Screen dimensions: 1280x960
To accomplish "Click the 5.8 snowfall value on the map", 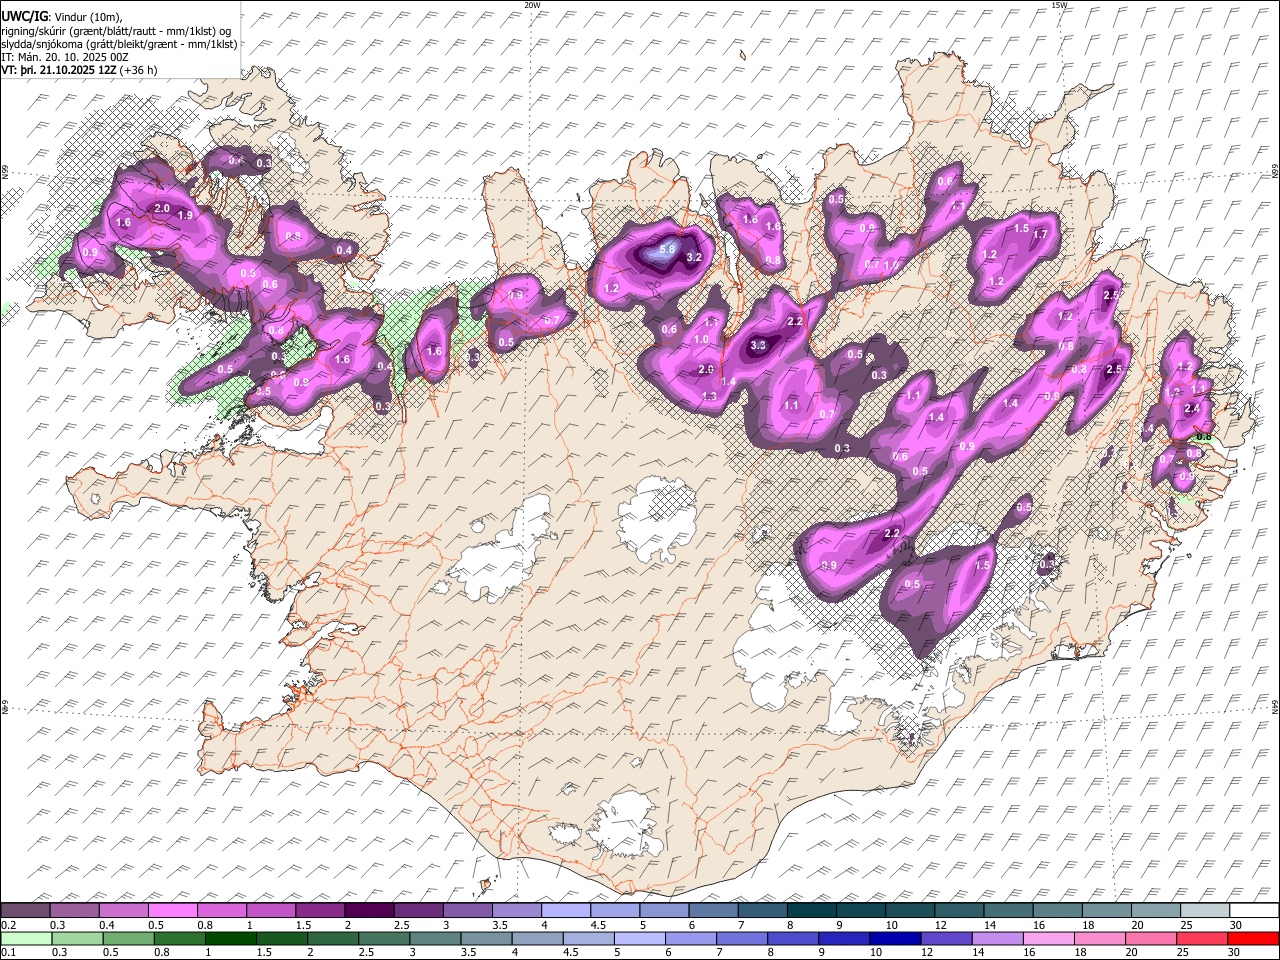I will 669,248.
